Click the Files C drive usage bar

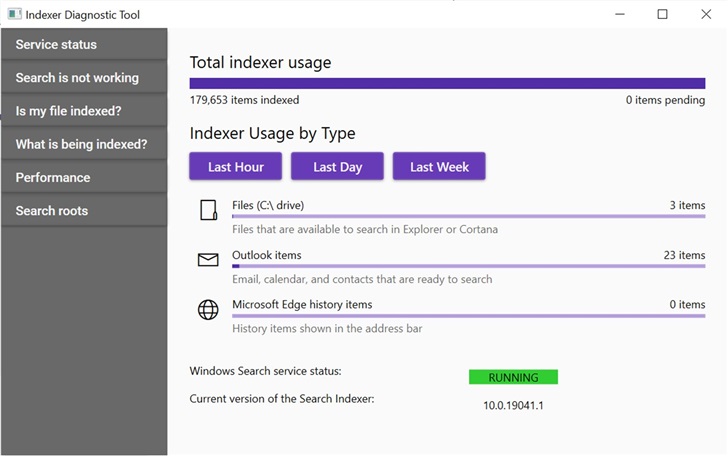(x=468, y=216)
